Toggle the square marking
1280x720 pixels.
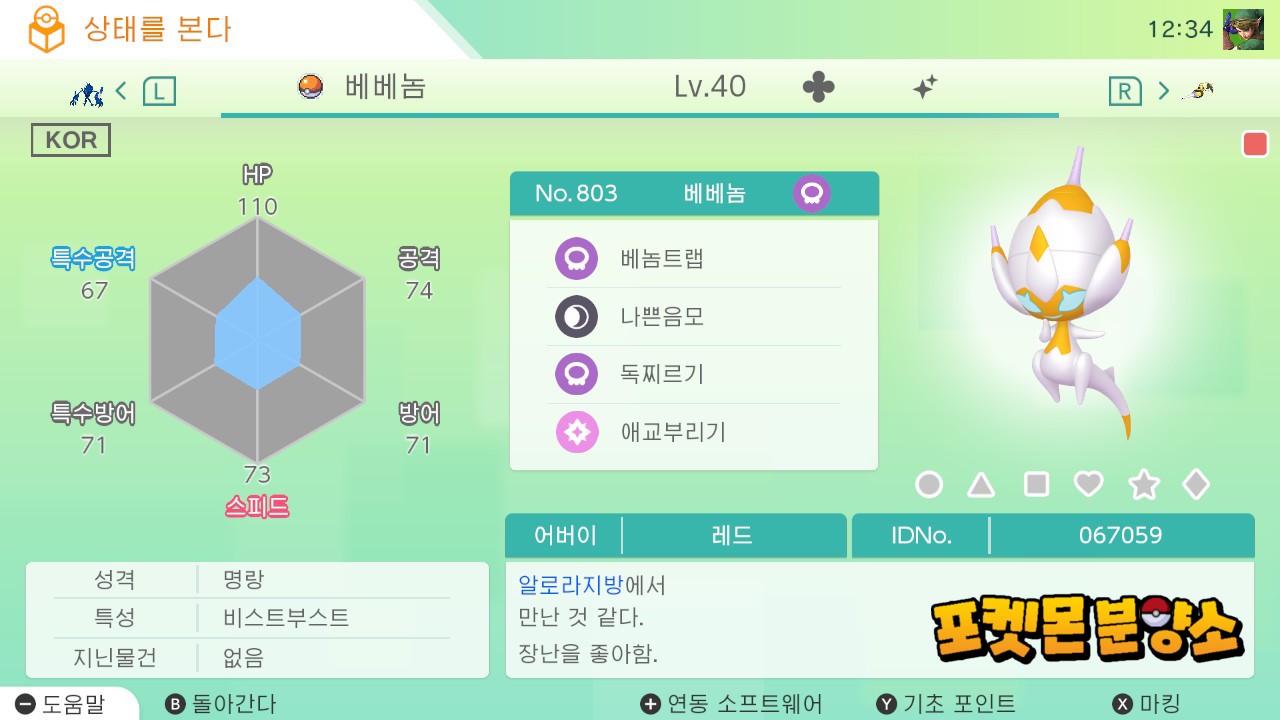point(1036,485)
